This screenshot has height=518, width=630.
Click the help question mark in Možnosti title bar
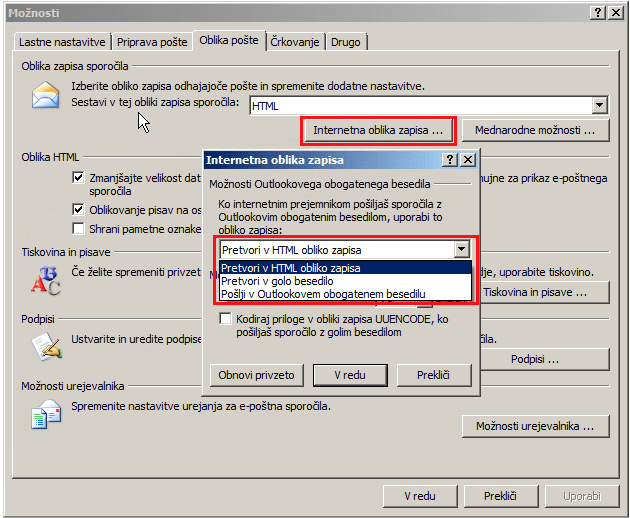point(598,12)
